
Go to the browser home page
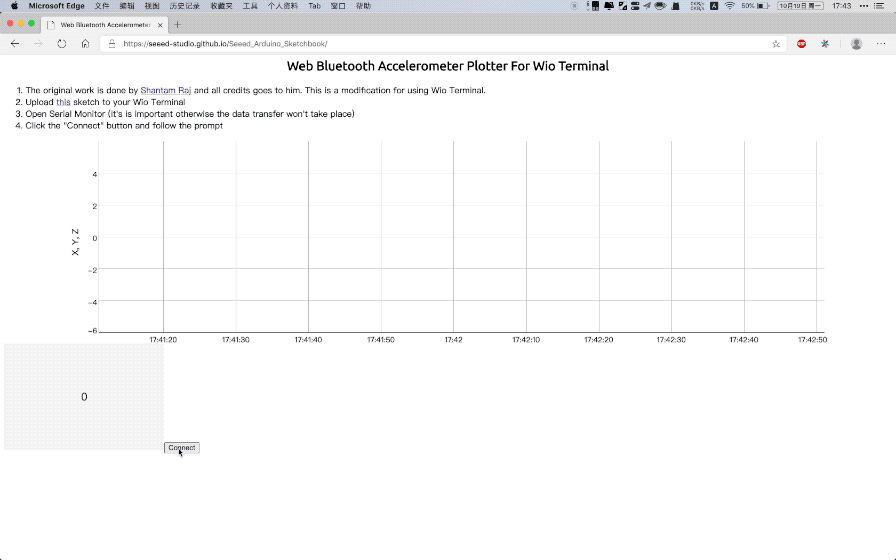pyautogui.click(x=85, y=43)
